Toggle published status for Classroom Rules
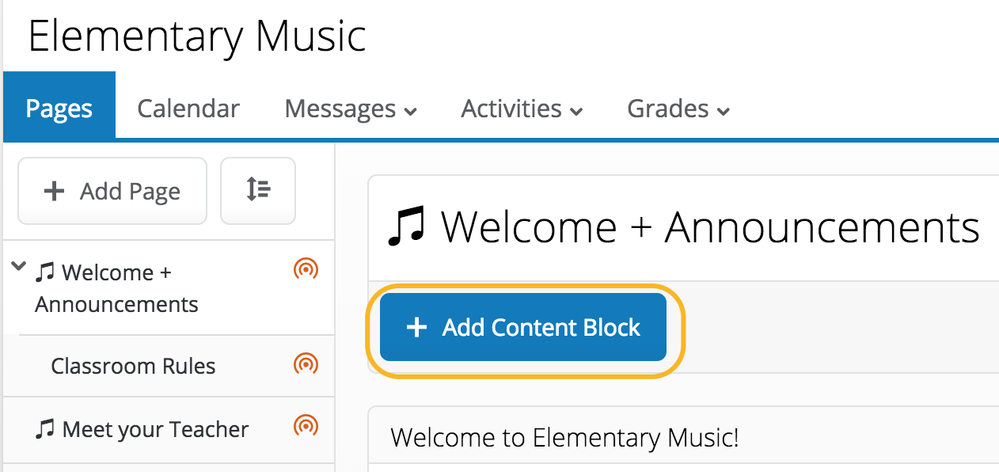Viewport: 999px width, 472px height. pos(305,365)
